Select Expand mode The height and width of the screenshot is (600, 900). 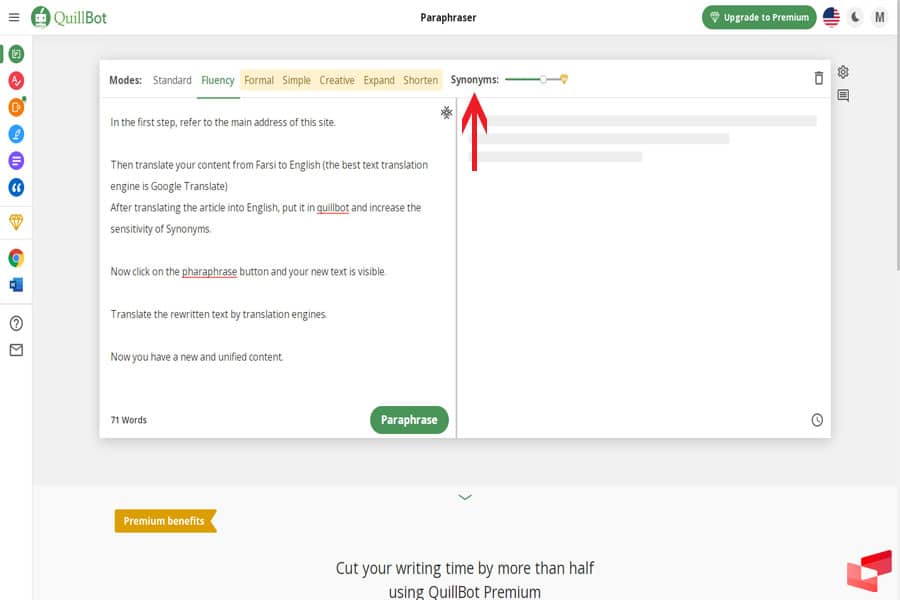coord(379,80)
